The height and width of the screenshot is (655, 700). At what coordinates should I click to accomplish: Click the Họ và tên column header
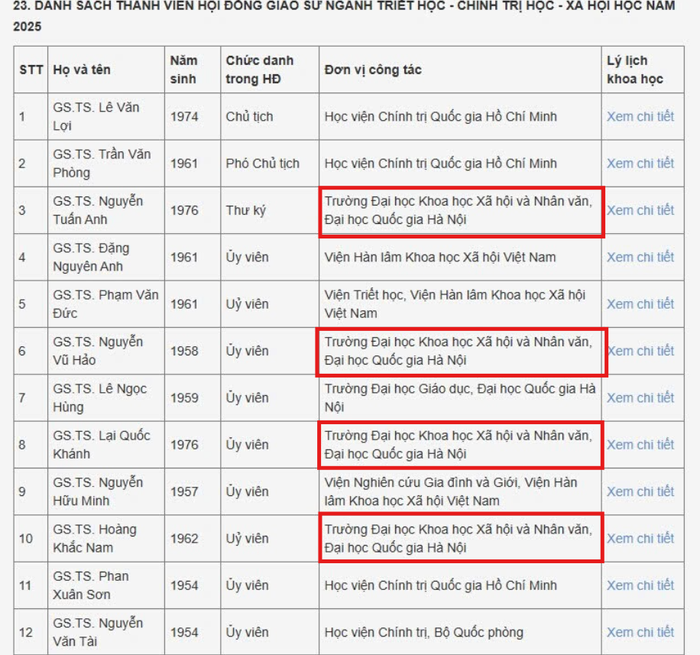pos(82,70)
